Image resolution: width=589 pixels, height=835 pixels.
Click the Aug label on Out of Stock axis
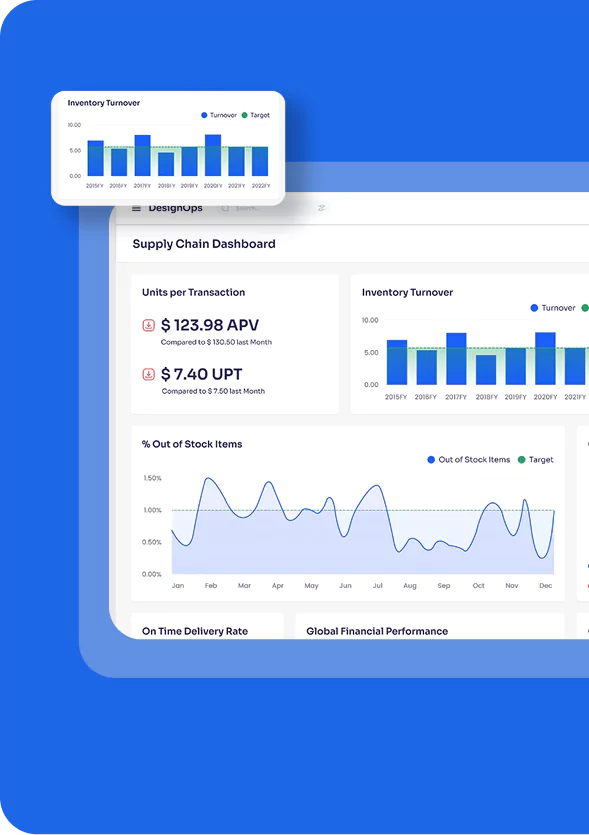click(410, 585)
